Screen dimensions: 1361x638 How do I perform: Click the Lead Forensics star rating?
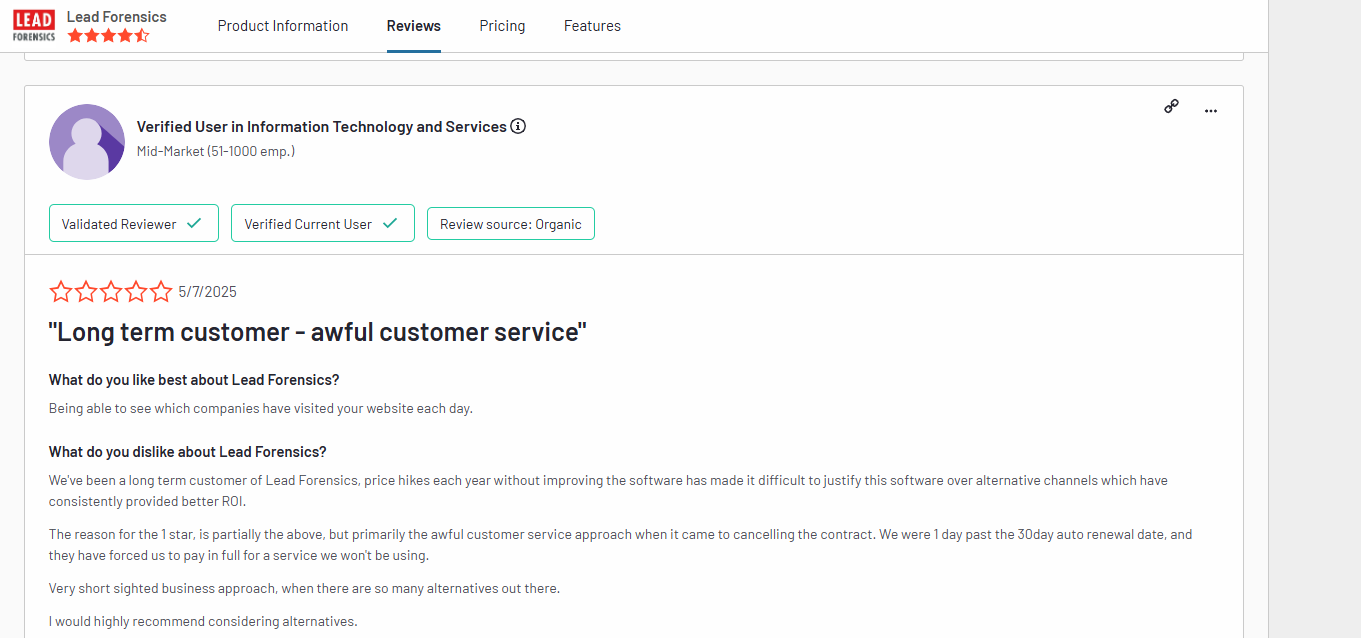[109, 35]
